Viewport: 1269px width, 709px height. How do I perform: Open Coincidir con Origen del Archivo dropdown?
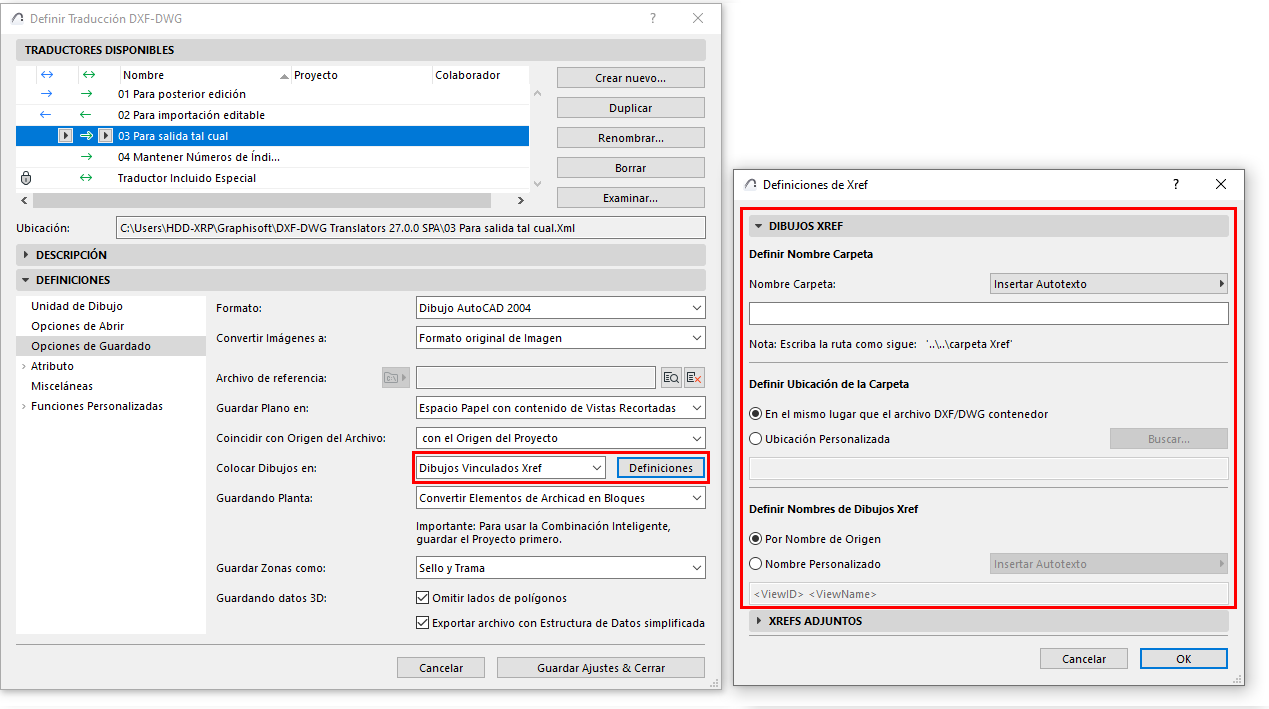pos(560,438)
